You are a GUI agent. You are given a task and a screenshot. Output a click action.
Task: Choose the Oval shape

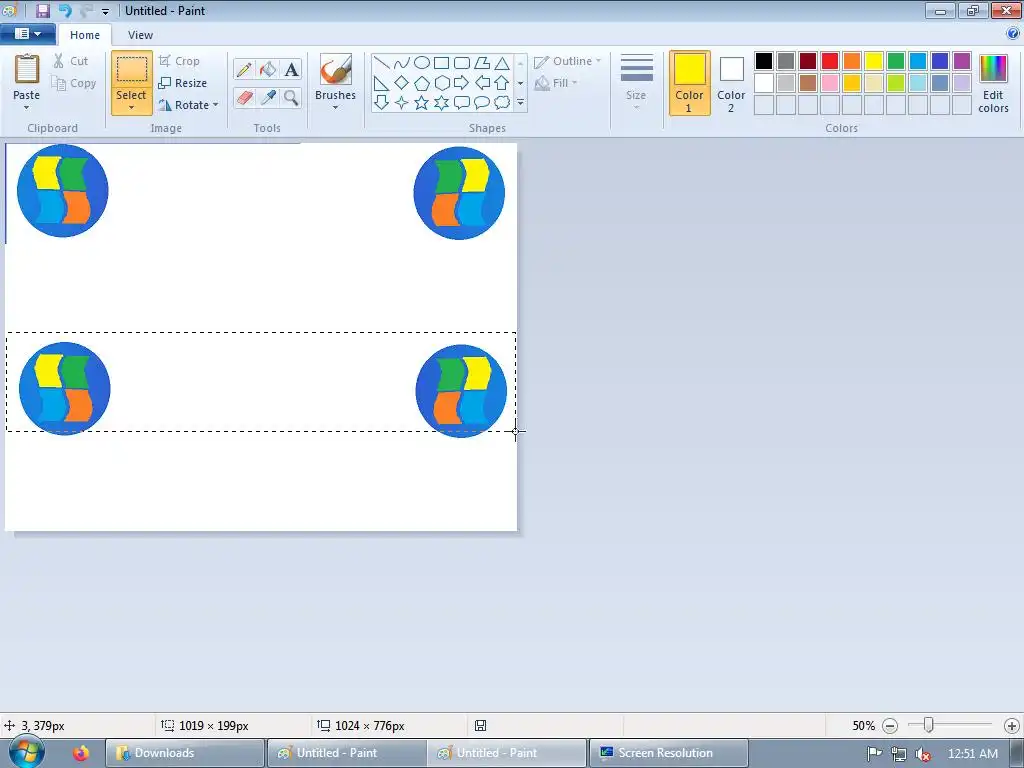[x=422, y=63]
